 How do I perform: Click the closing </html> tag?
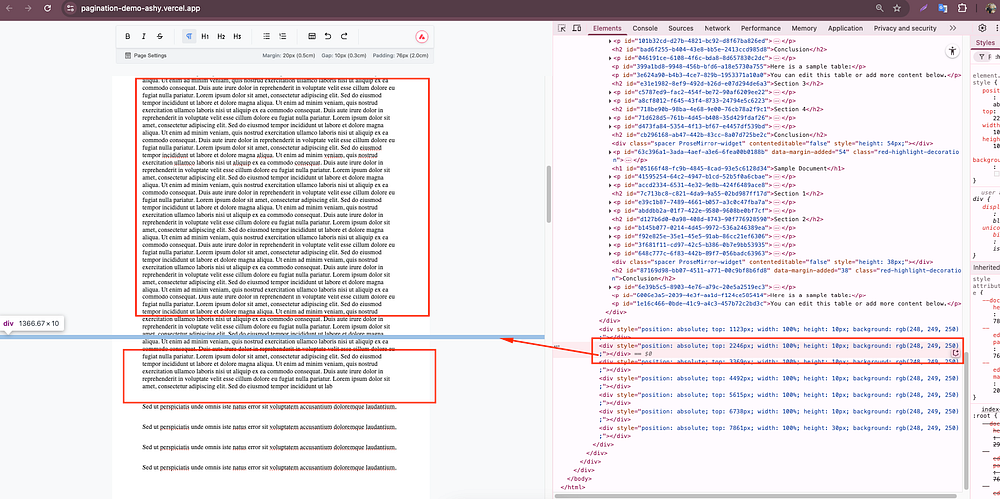point(573,486)
